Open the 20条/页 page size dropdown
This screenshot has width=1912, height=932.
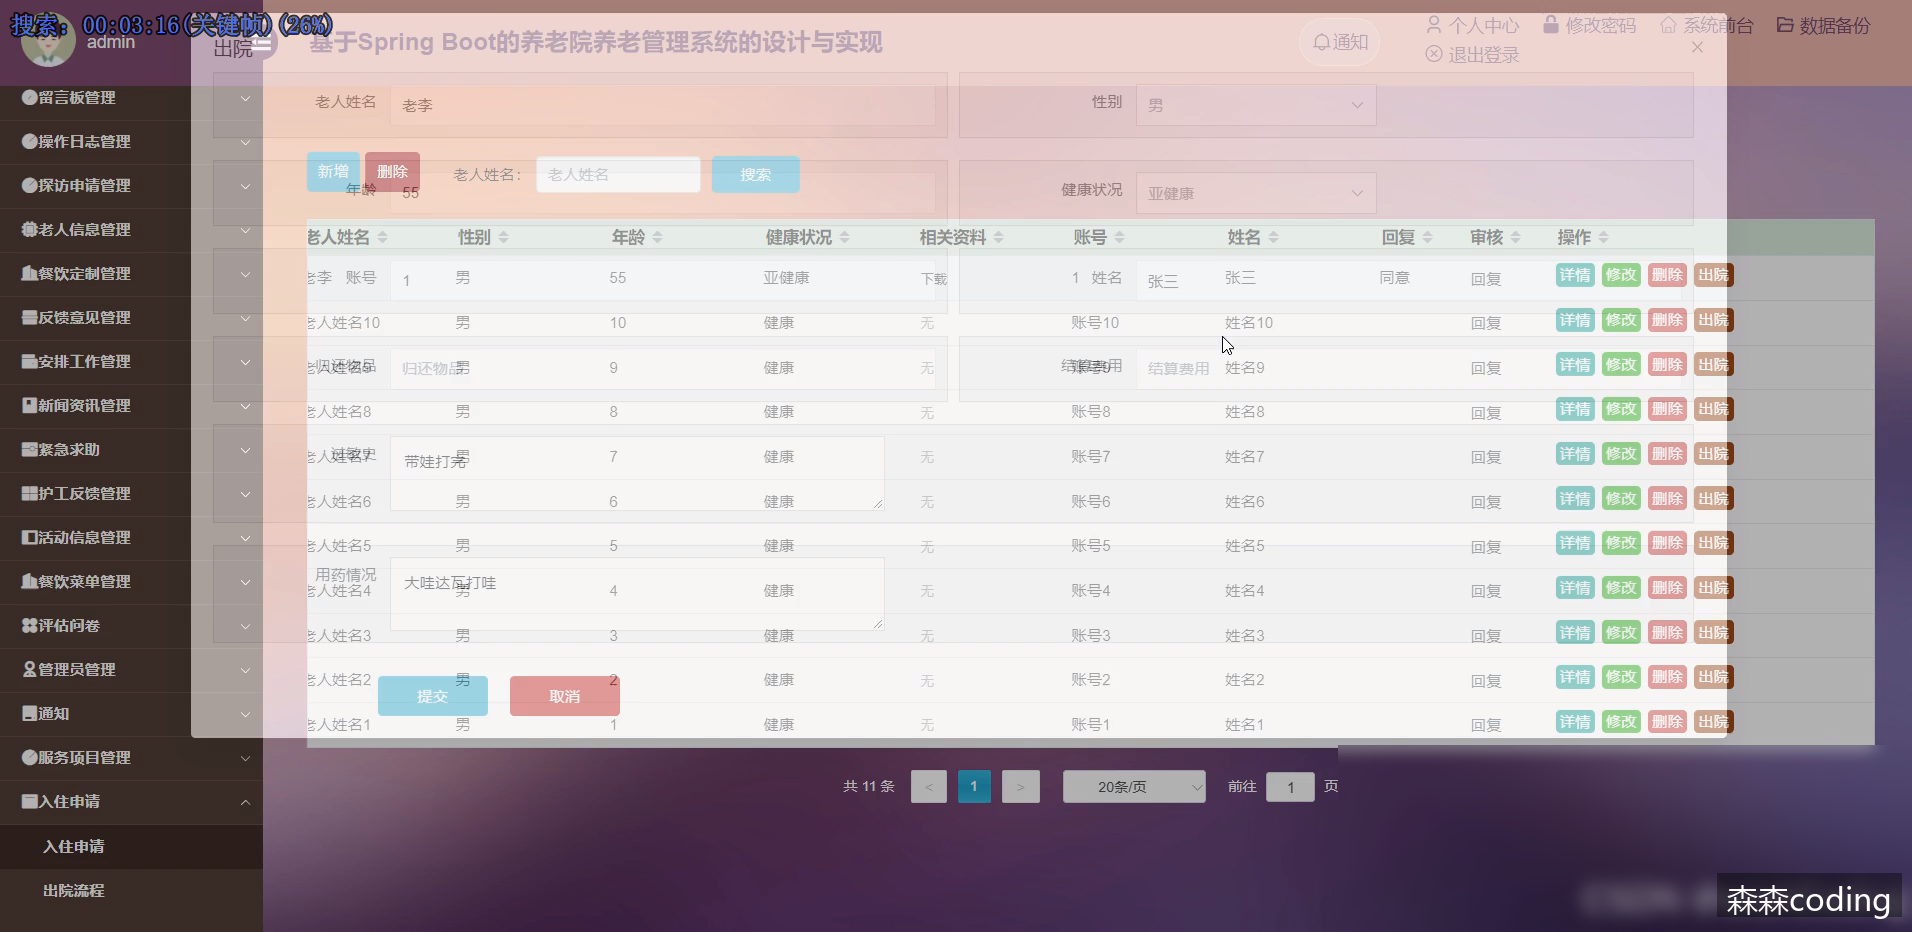[x=1134, y=787]
